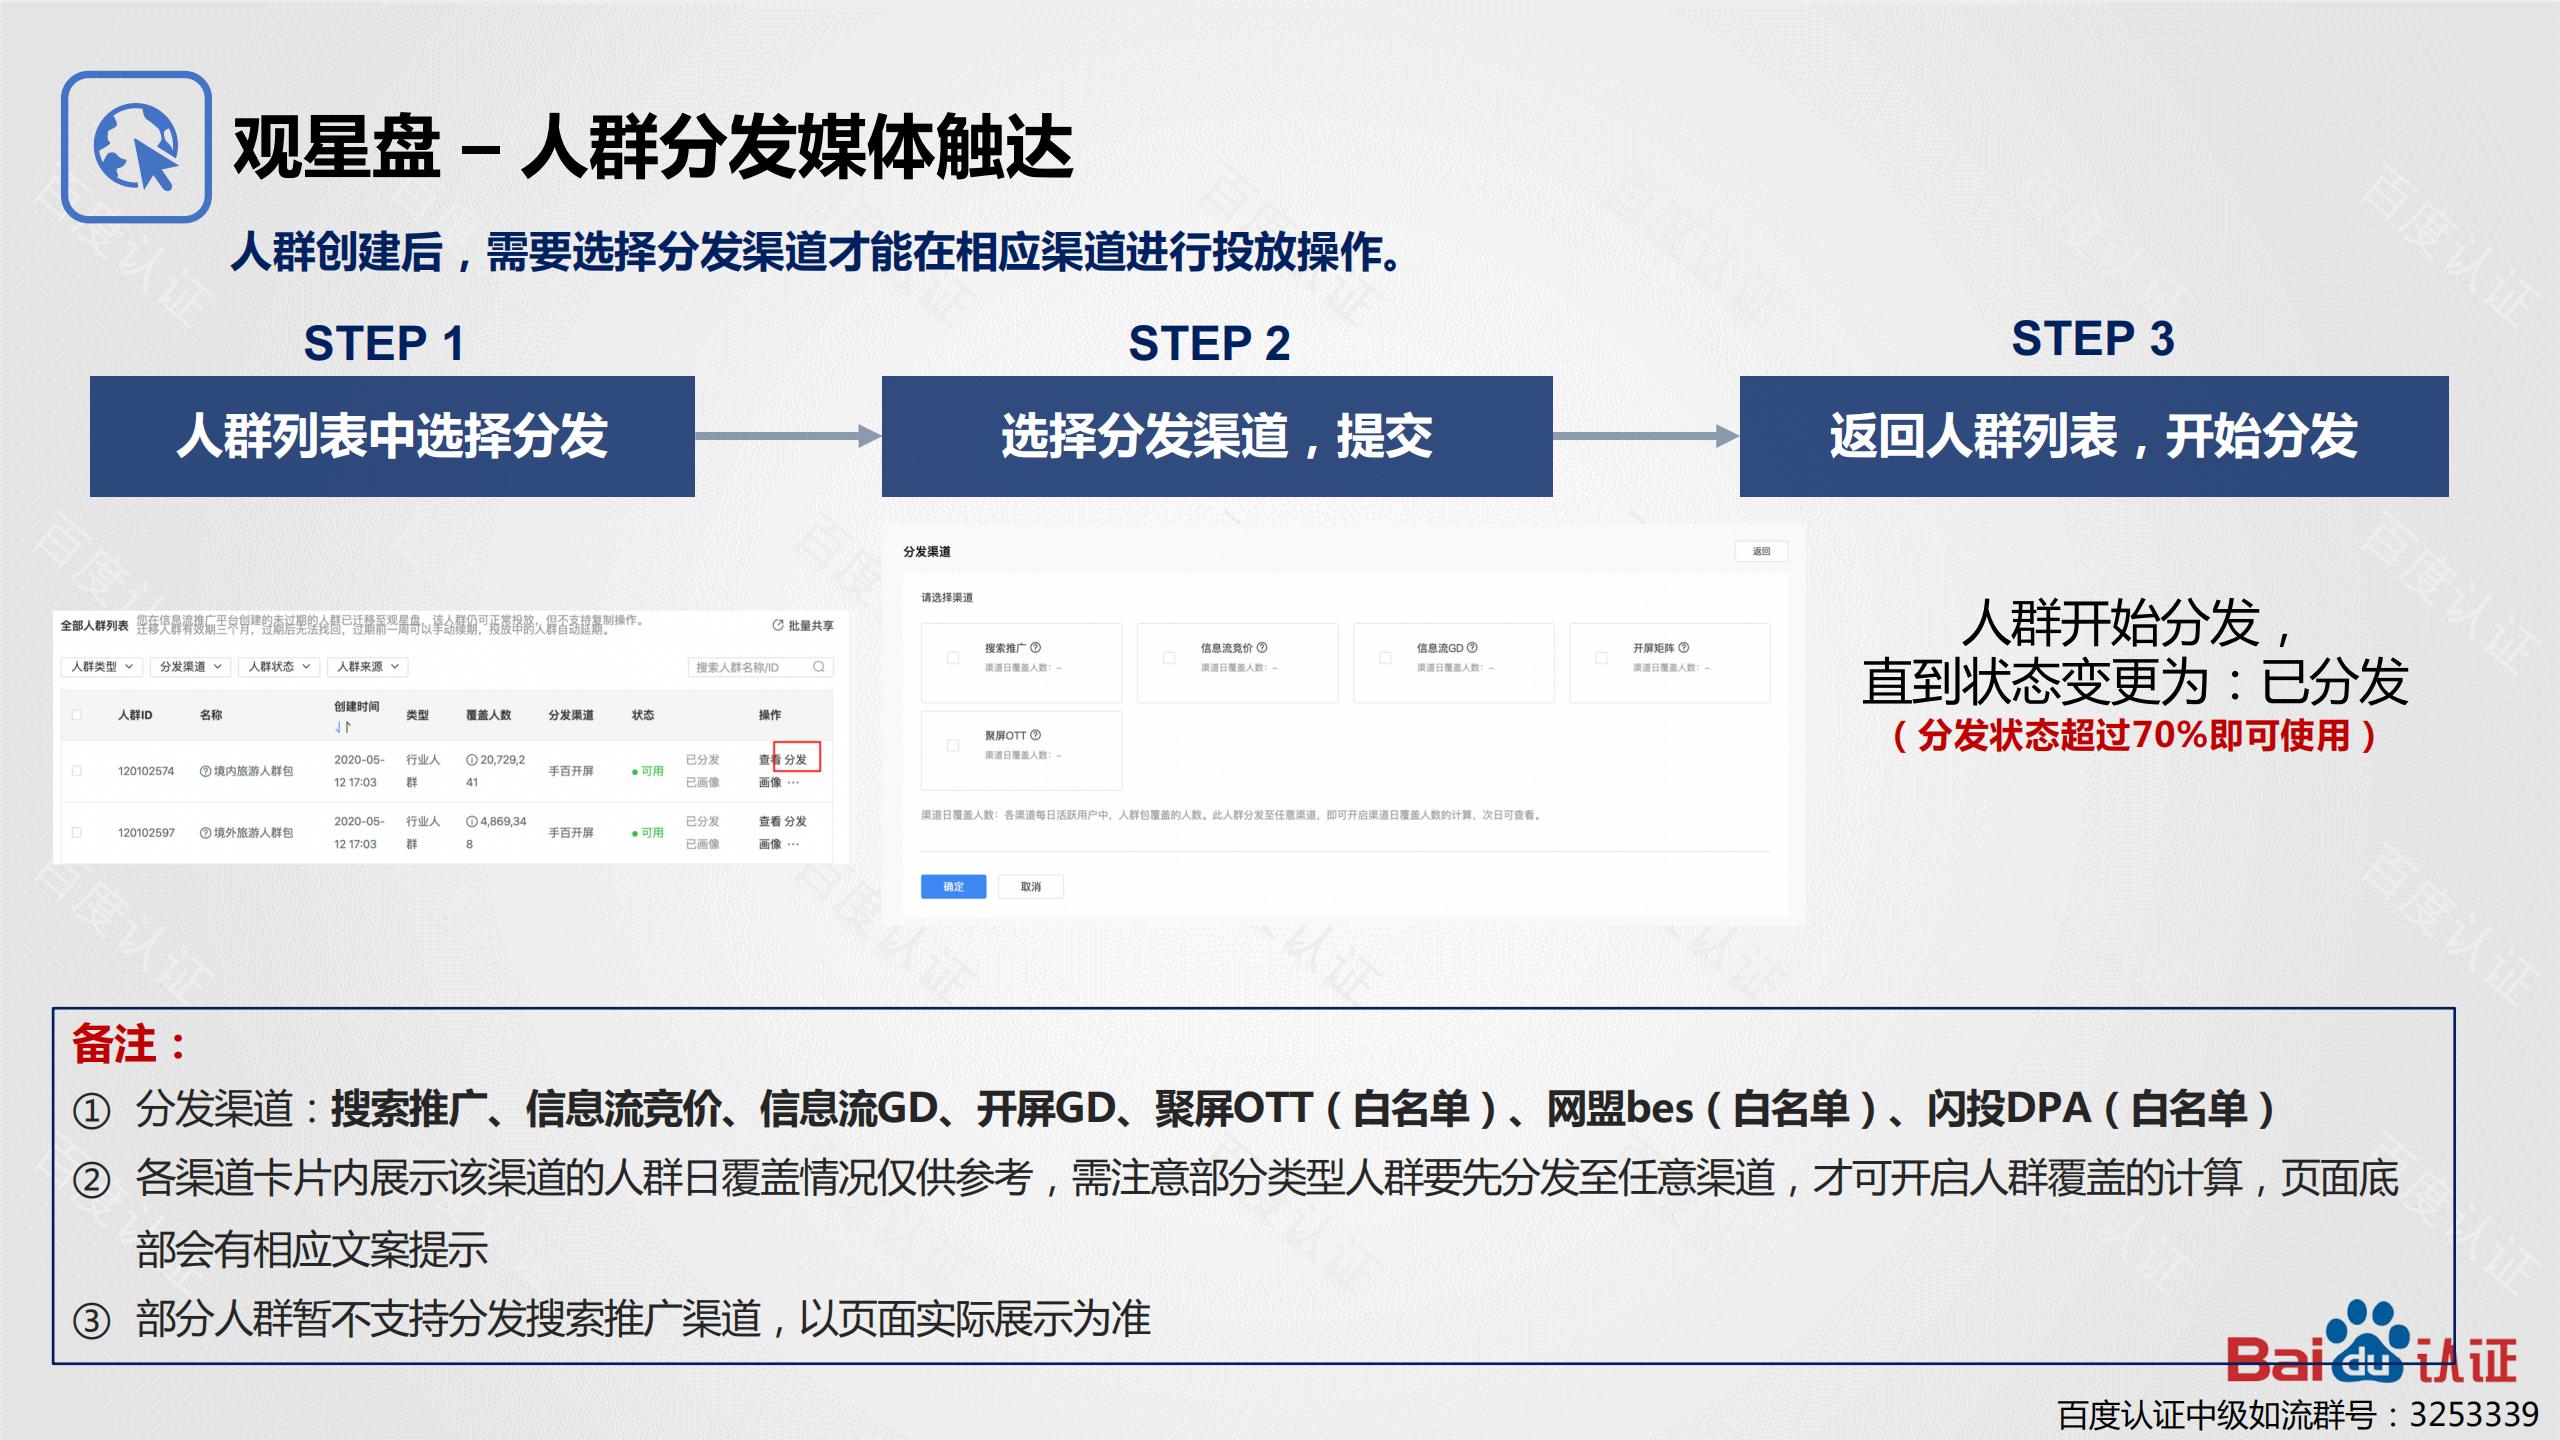Click the 返回 button in 分发渠道 page

point(1762,552)
